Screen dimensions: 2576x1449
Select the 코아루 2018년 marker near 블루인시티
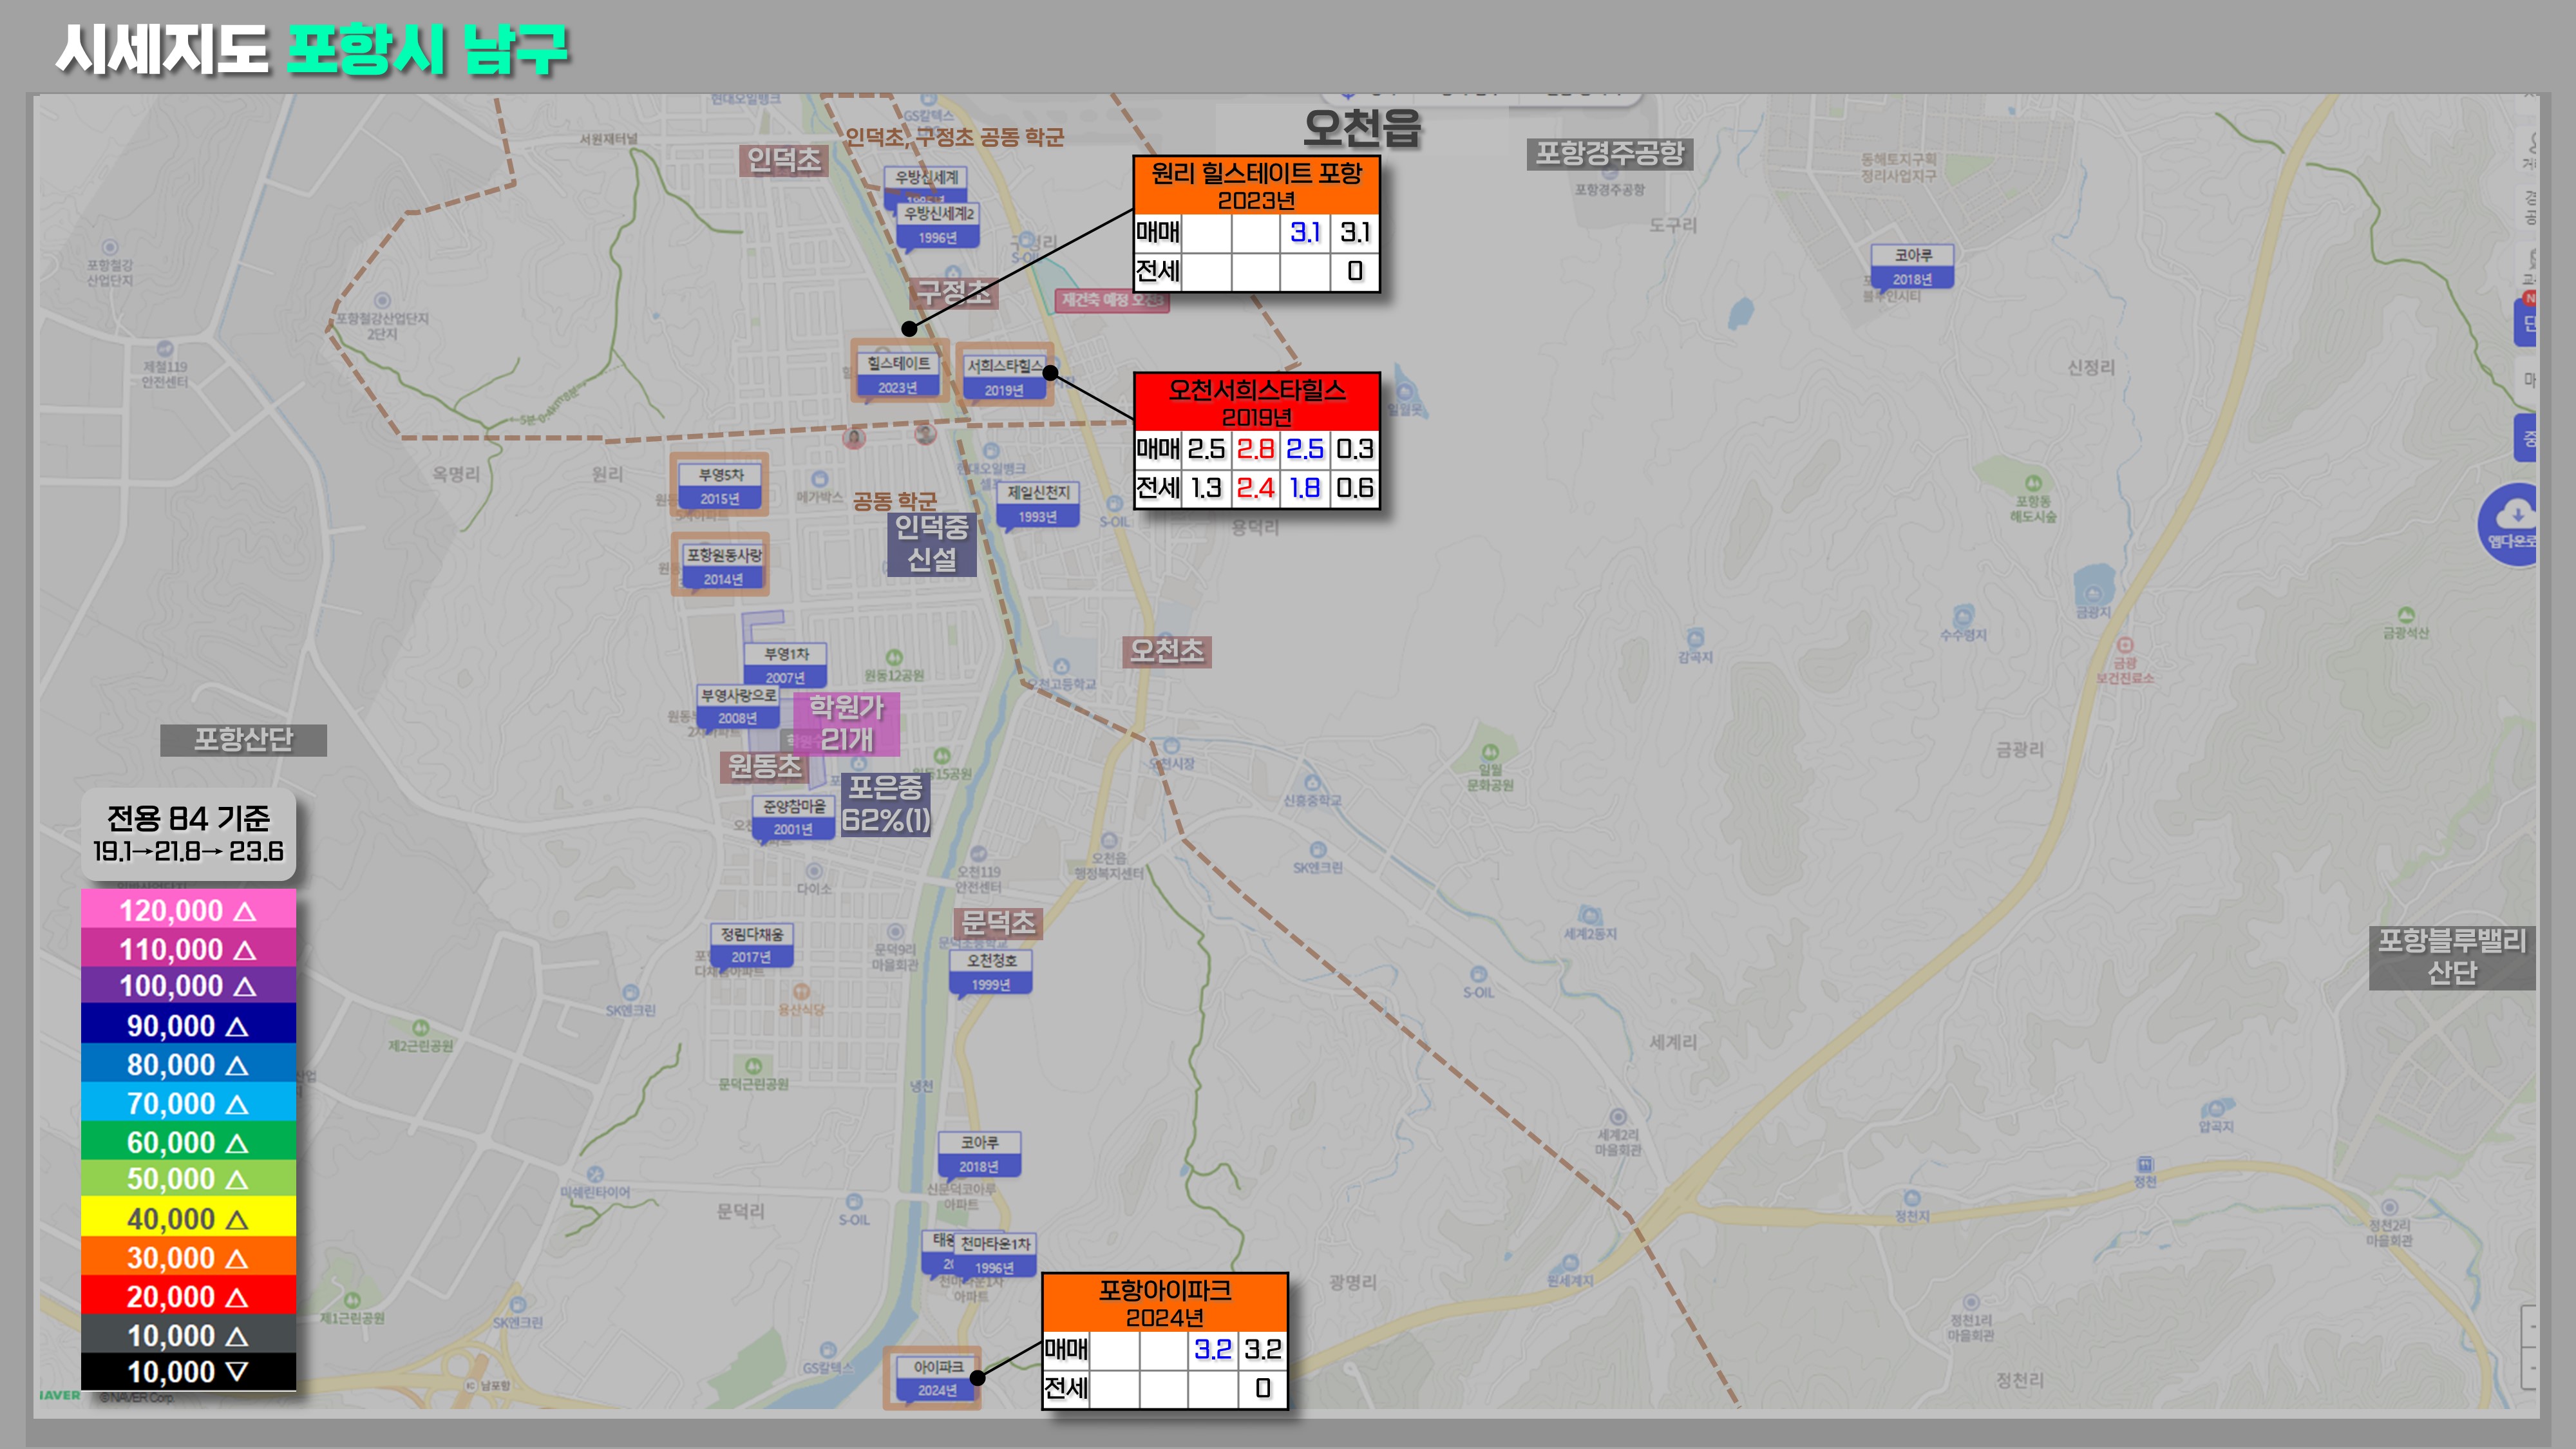[1912, 266]
